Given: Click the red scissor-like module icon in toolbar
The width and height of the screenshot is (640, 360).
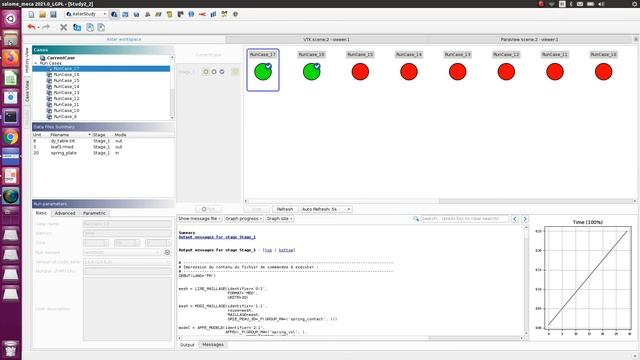Looking at the screenshot, I should click(x=202, y=14).
